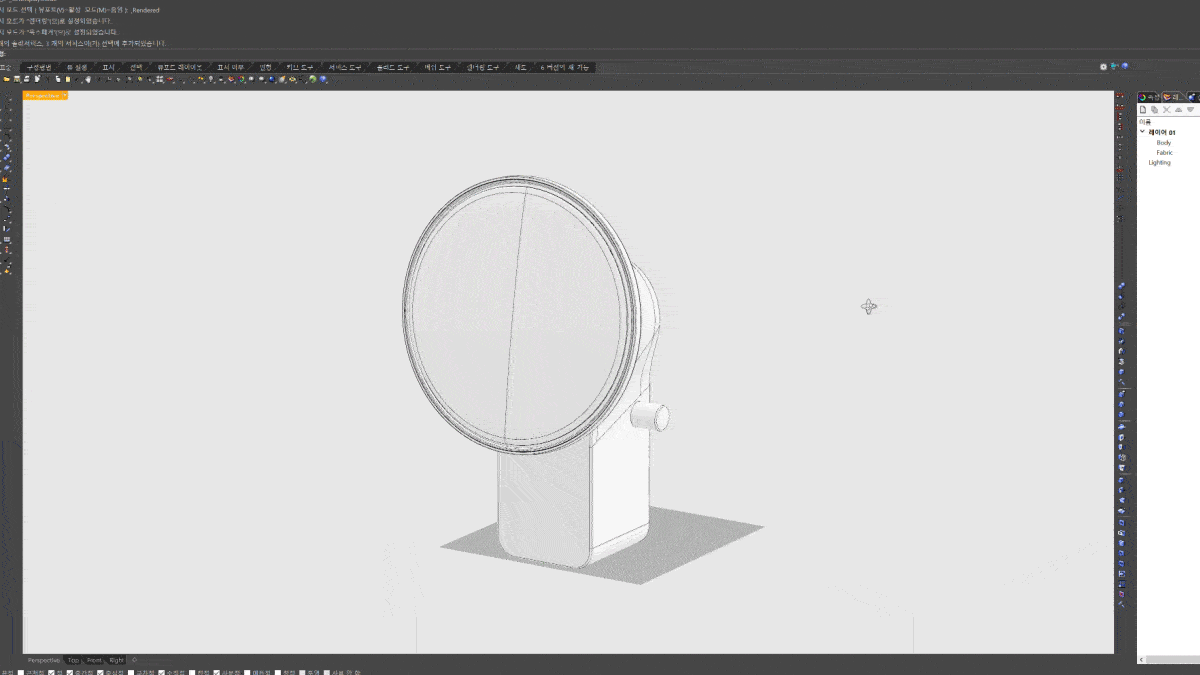Click the open-file folder icon in the toolbar
The width and height of the screenshot is (1200, 675).
click(x=7, y=79)
